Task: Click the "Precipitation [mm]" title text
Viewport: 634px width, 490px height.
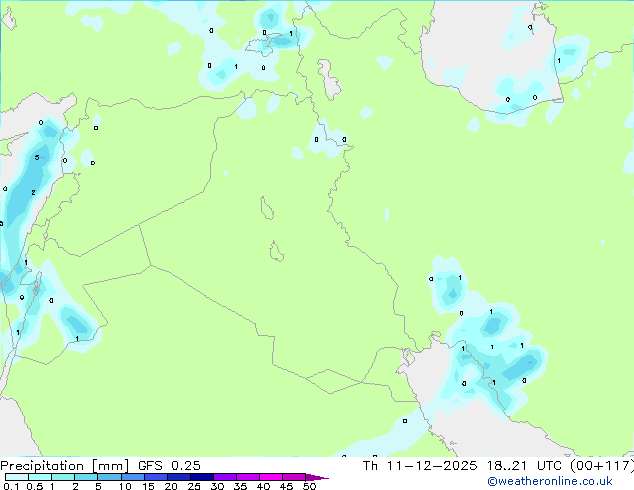Action: pyautogui.click(x=64, y=466)
